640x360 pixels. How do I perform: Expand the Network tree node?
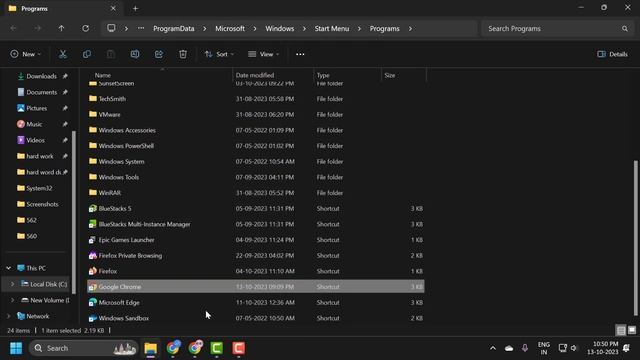click(9, 316)
